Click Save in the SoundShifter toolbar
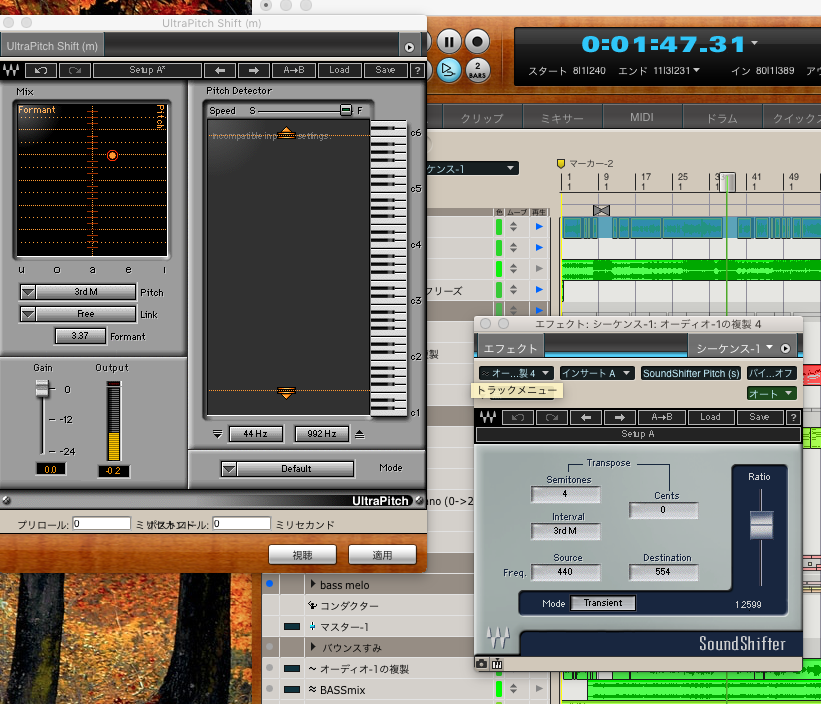The width and height of the screenshot is (821, 704). tap(759, 417)
